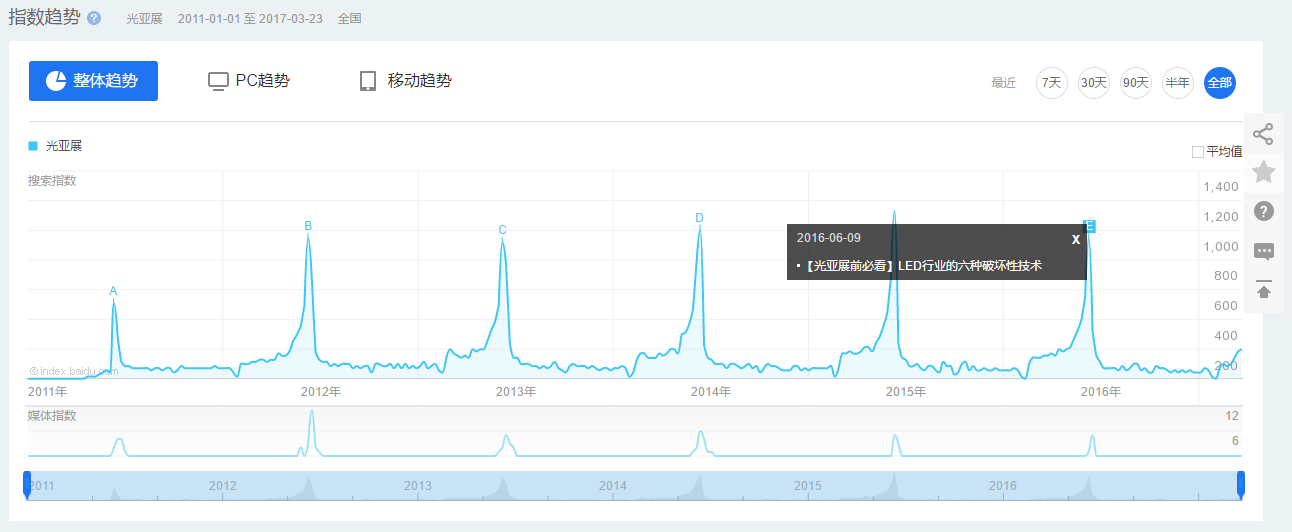This screenshot has width=1292, height=532.
Task: Select the 30天 time range
Action: click(x=1093, y=83)
